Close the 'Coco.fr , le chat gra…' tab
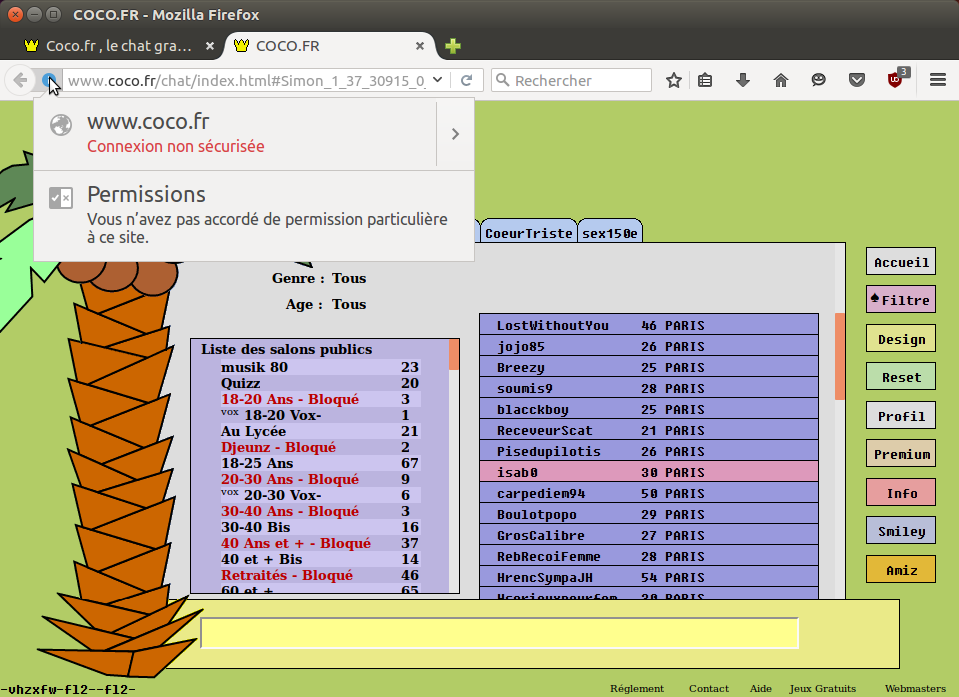This screenshot has width=959, height=697. 210,46
